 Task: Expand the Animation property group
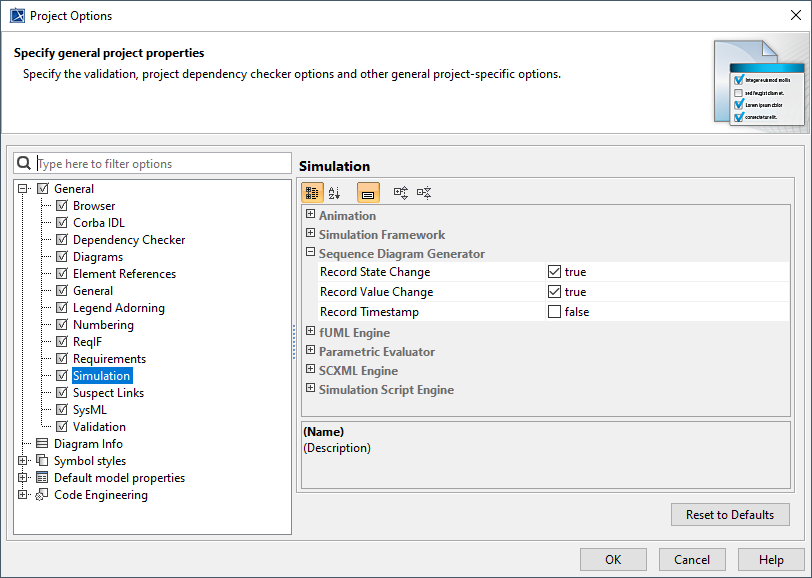tap(310, 215)
